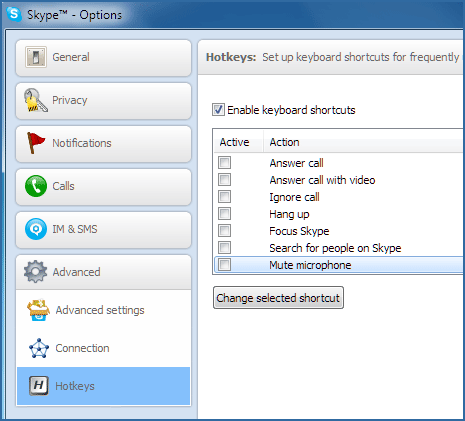Uncheck Enable keyboard shortcuts
The width and height of the screenshot is (465, 421).
coord(218,110)
